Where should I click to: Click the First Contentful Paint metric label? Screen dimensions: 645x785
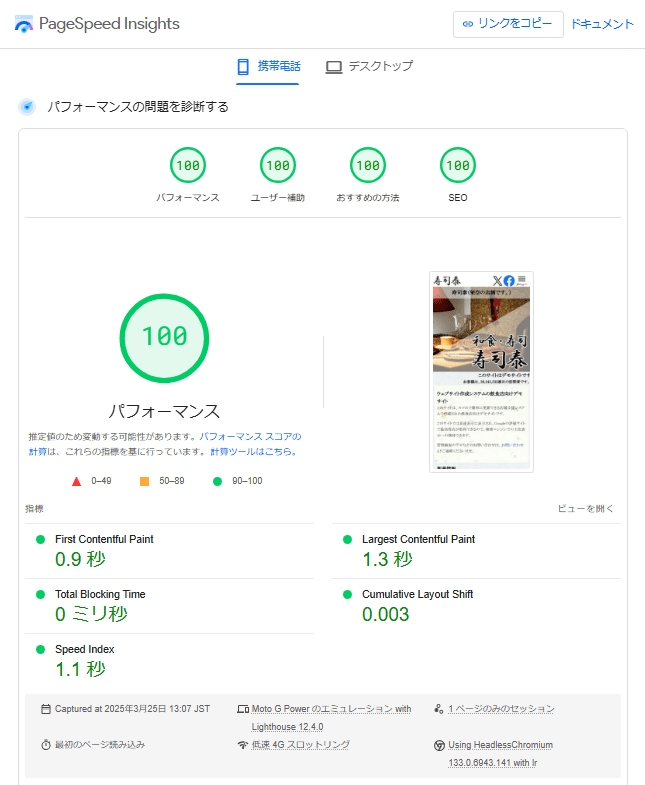click(x=104, y=539)
